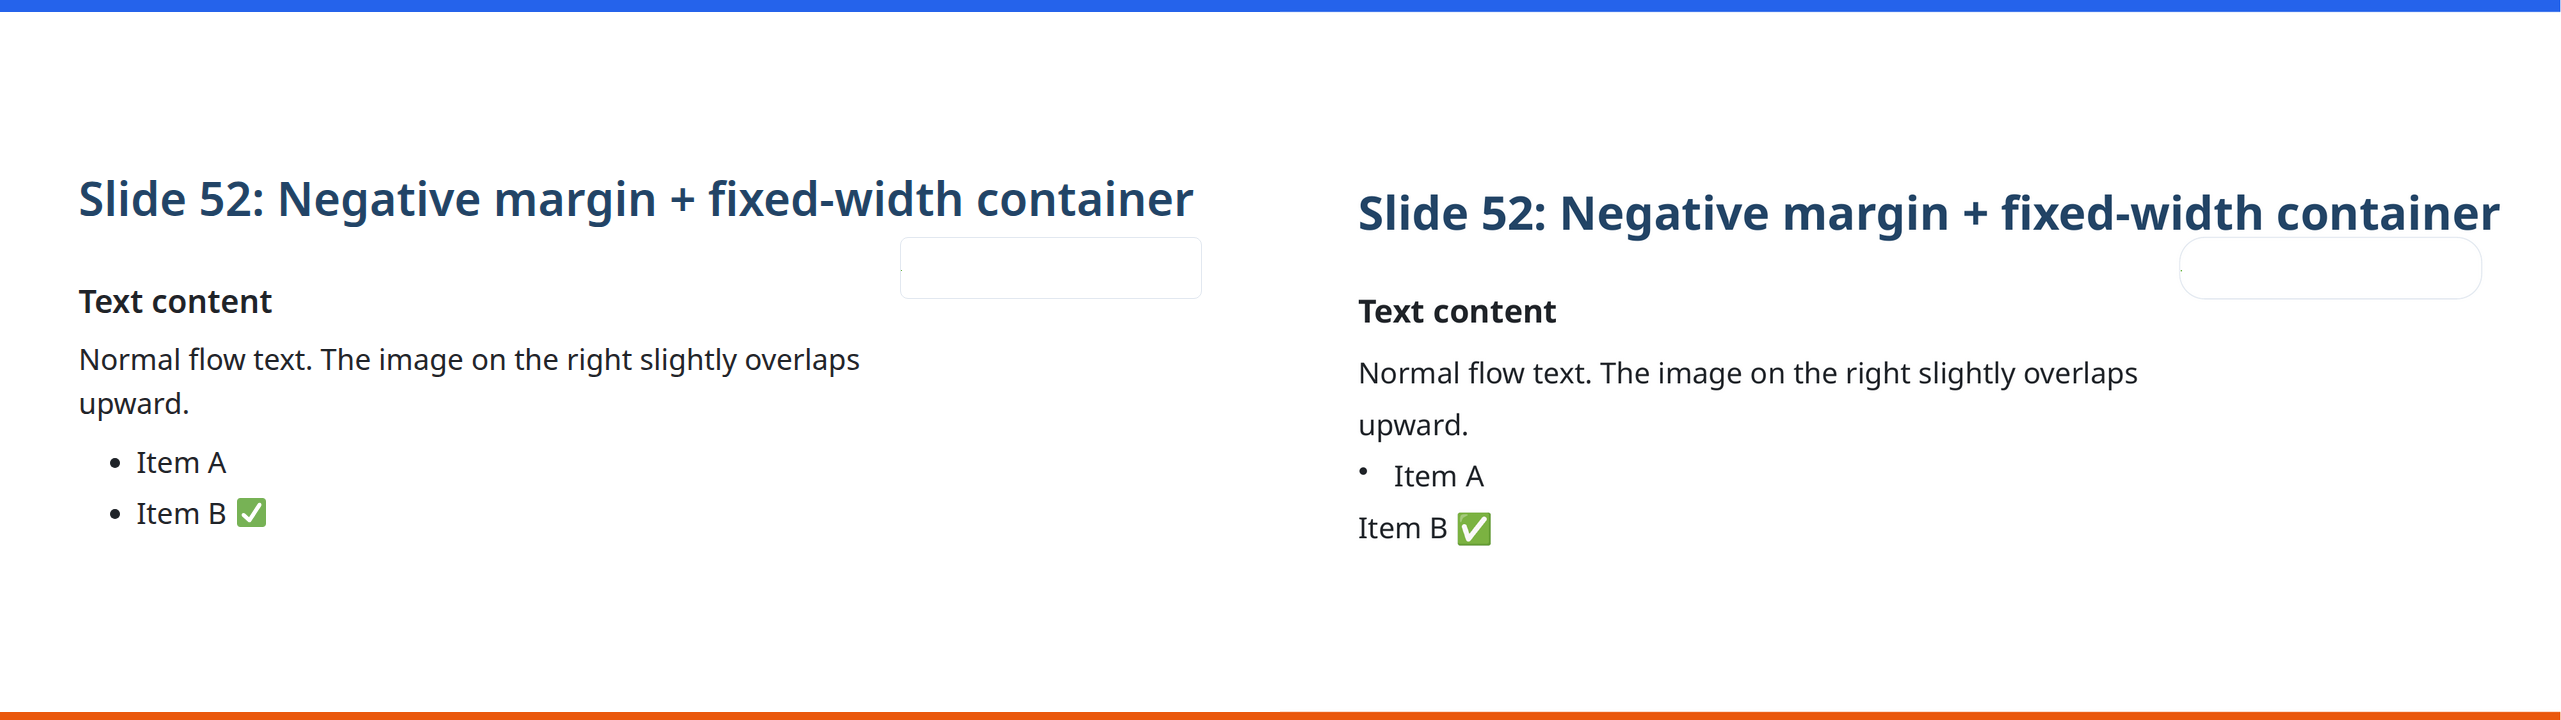Click "Item A" text in the right slide
Viewport: 2561px width, 720px height.
point(1438,476)
